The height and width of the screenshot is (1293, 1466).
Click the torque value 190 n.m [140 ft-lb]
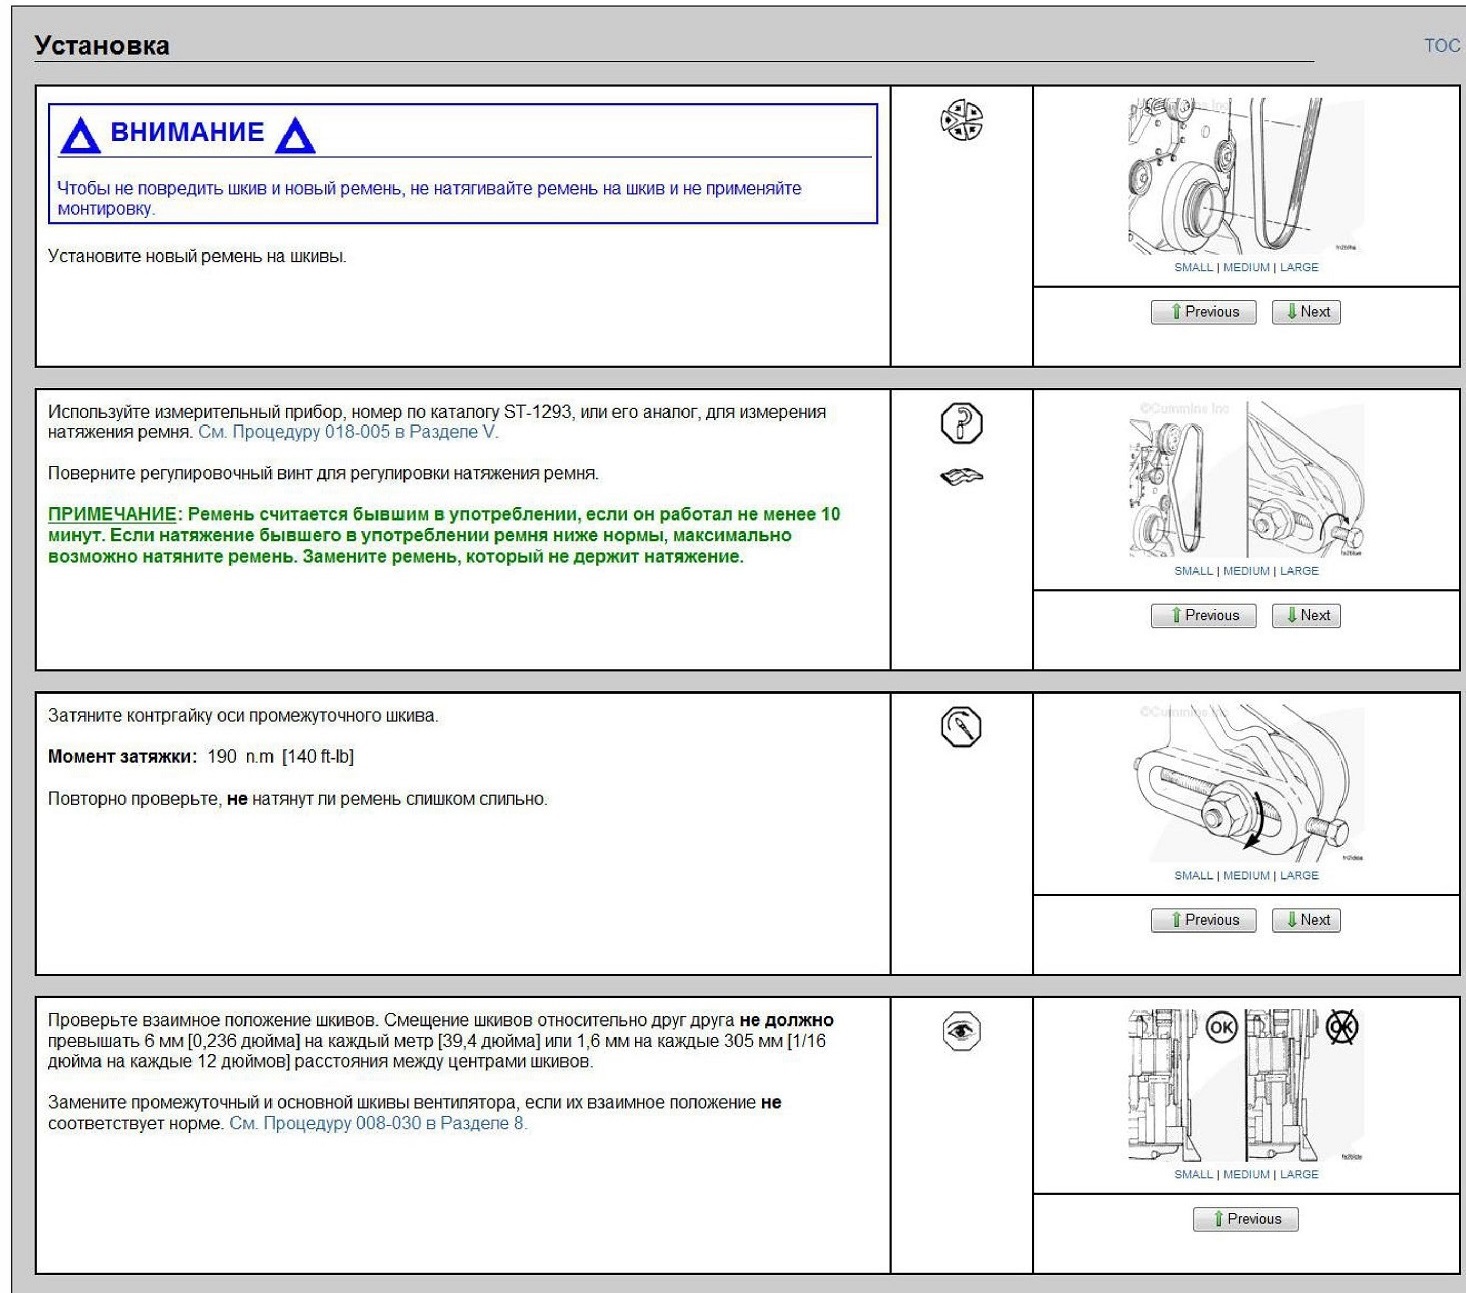[x=280, y=757]
